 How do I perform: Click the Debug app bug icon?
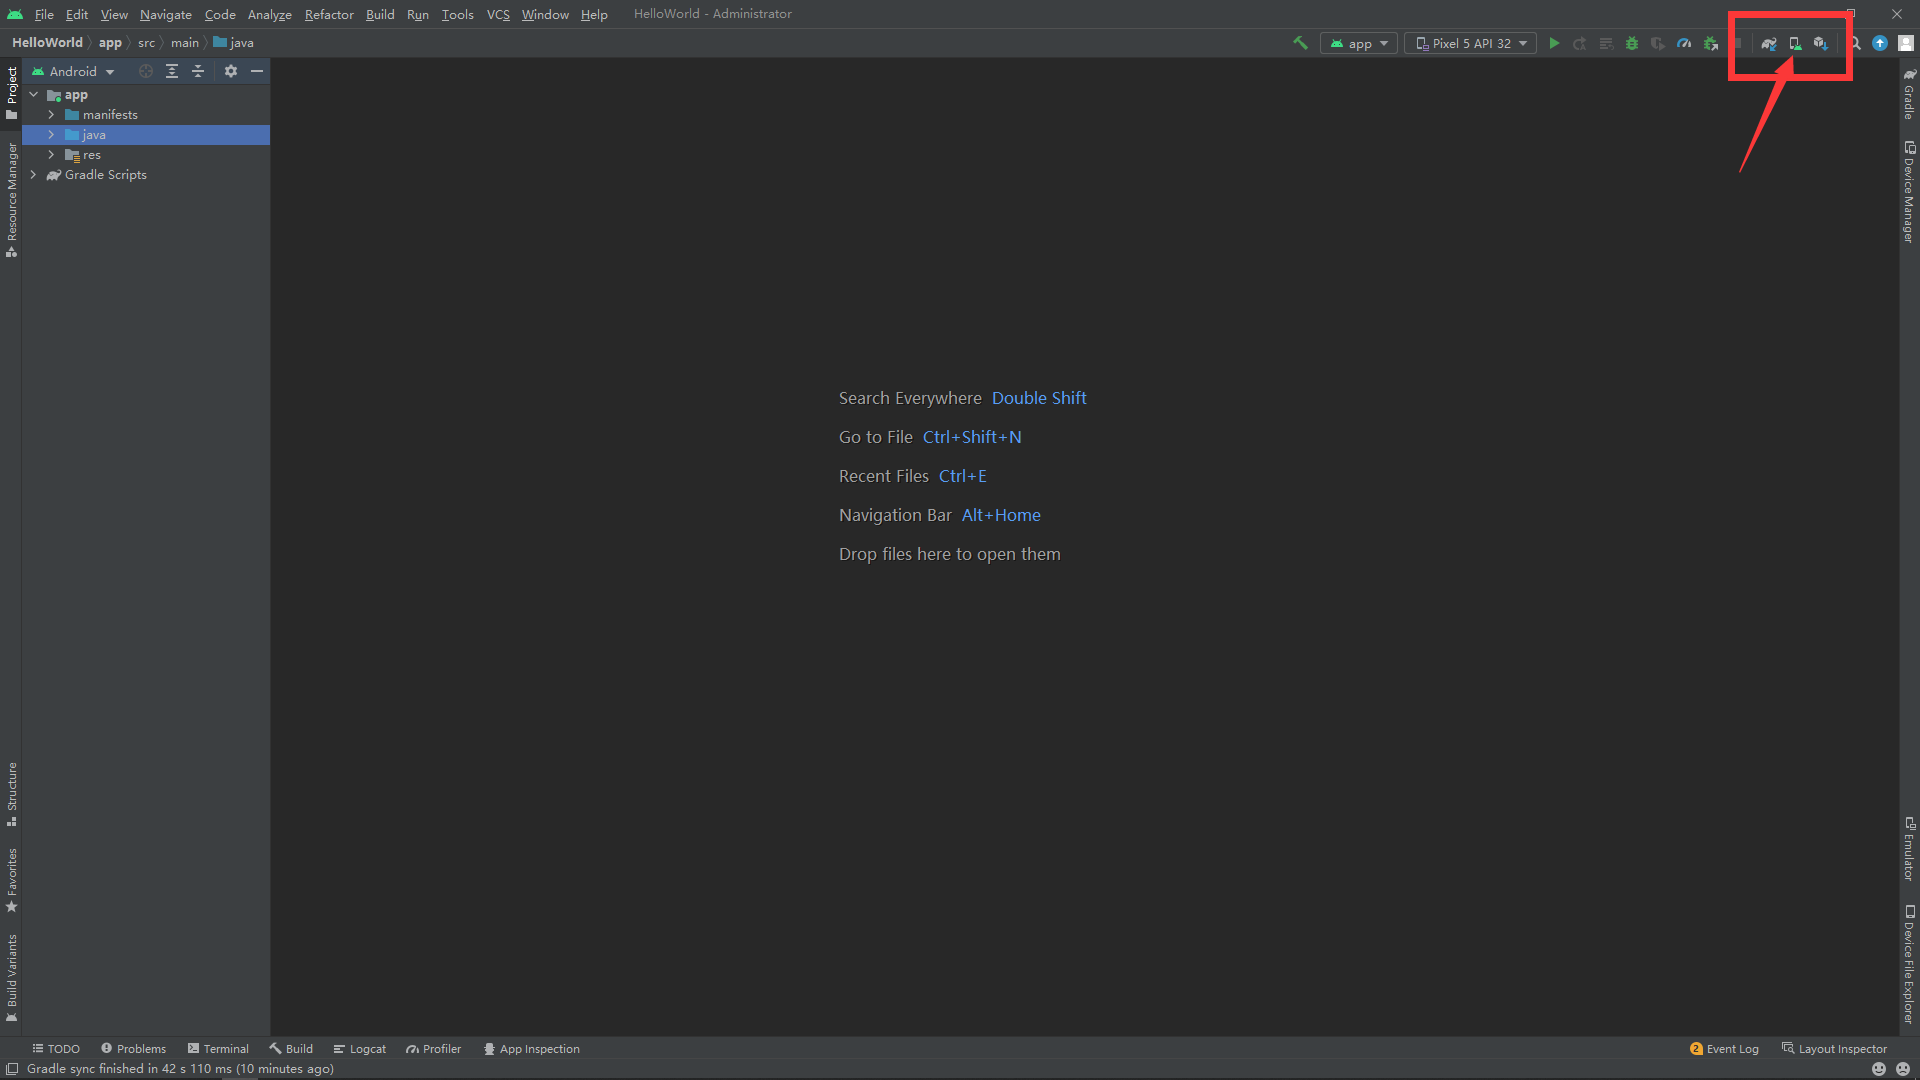click(x=1632, y=43)
